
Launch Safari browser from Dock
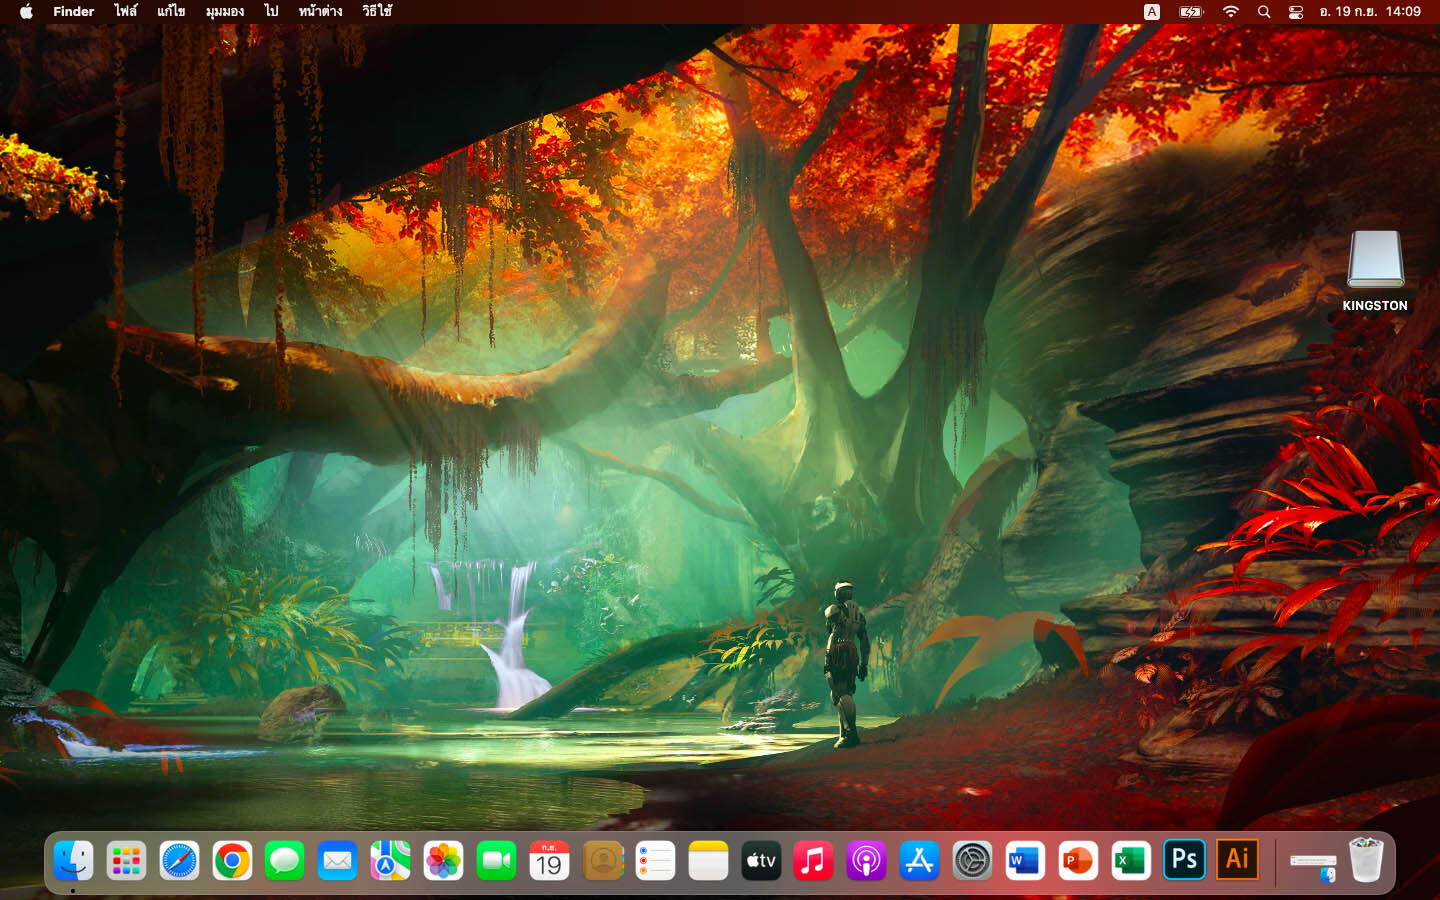click(x=179, y=861)
